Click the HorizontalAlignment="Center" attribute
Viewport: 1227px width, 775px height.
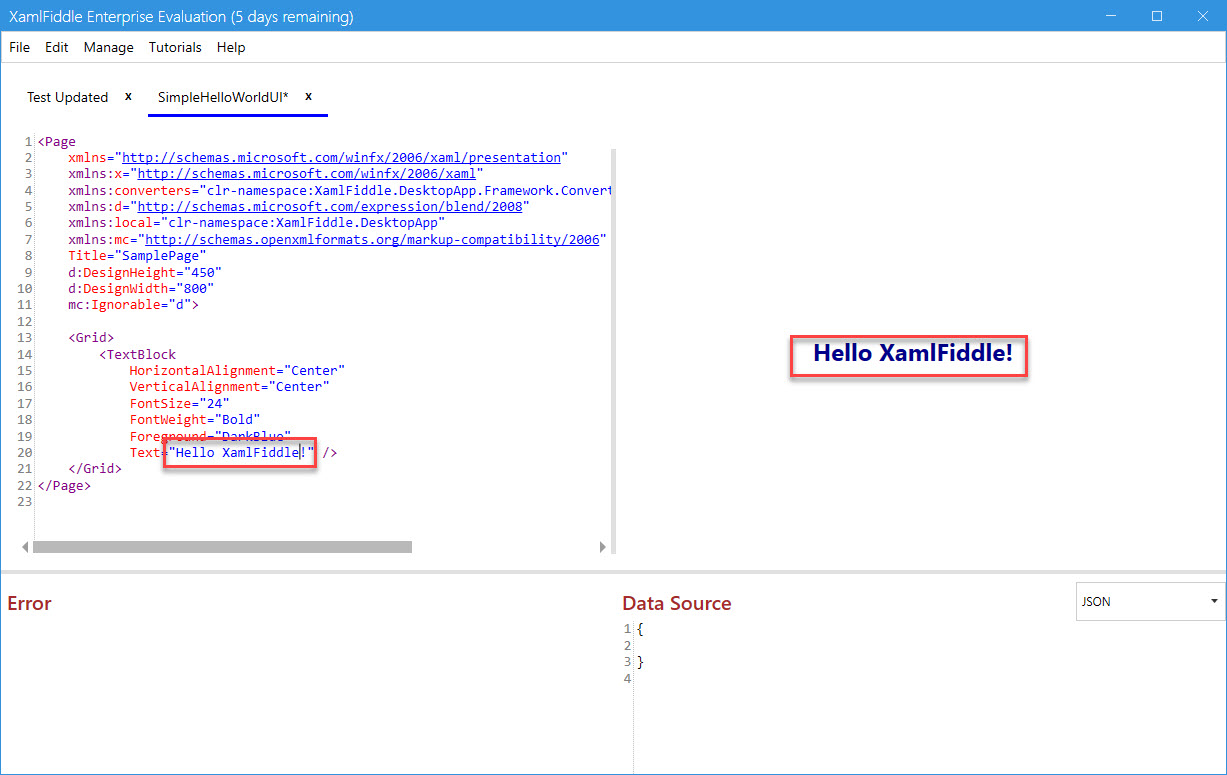point(237,370)
